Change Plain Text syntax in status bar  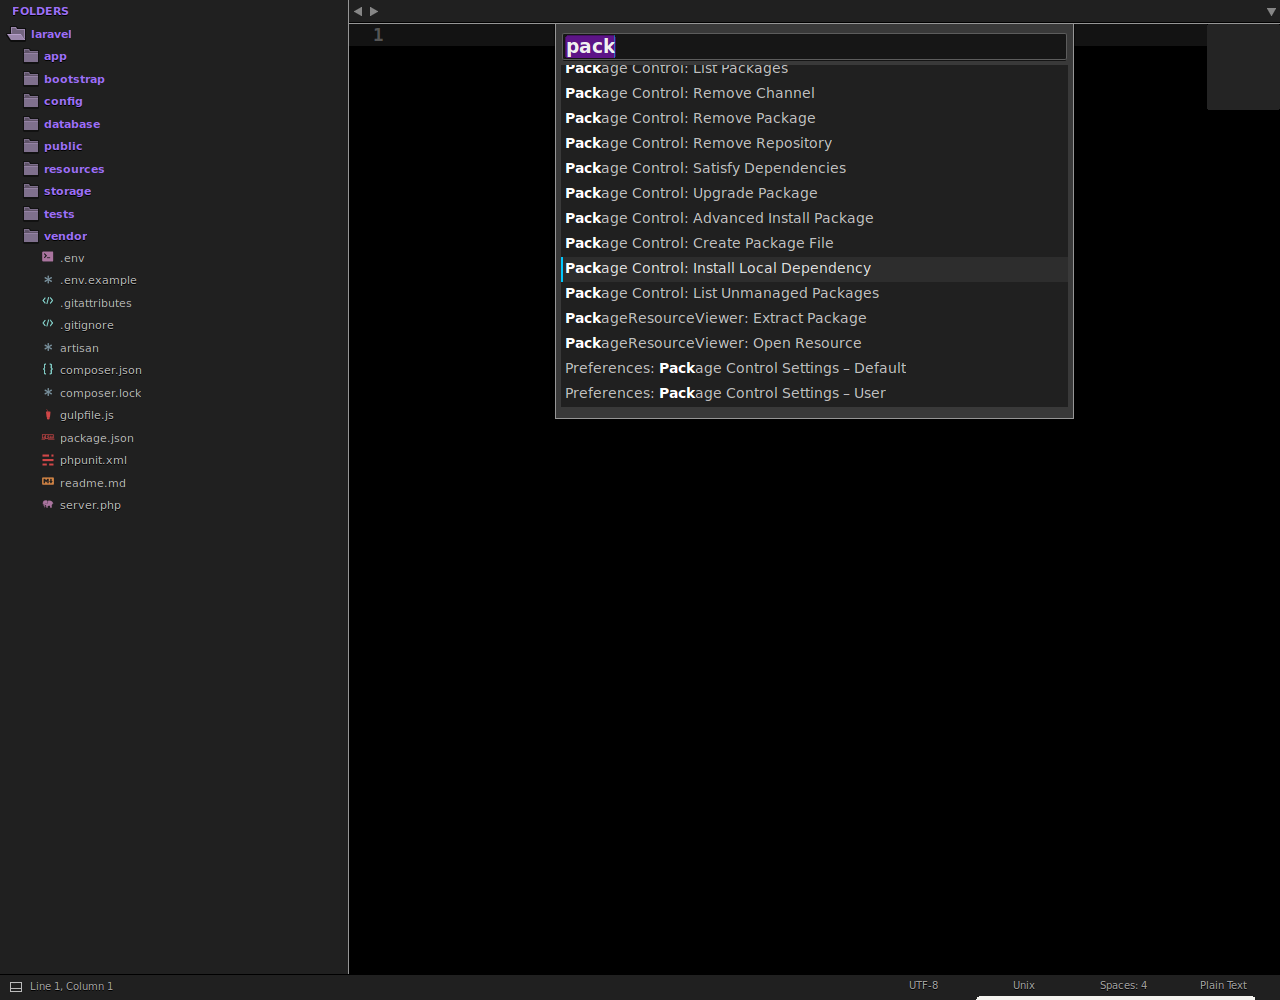pos(1223,985)
